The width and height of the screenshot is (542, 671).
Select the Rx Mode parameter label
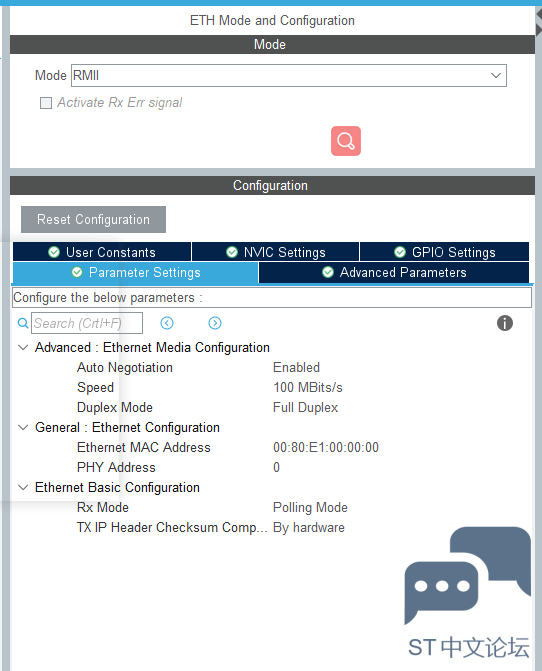tap(103, 508)
